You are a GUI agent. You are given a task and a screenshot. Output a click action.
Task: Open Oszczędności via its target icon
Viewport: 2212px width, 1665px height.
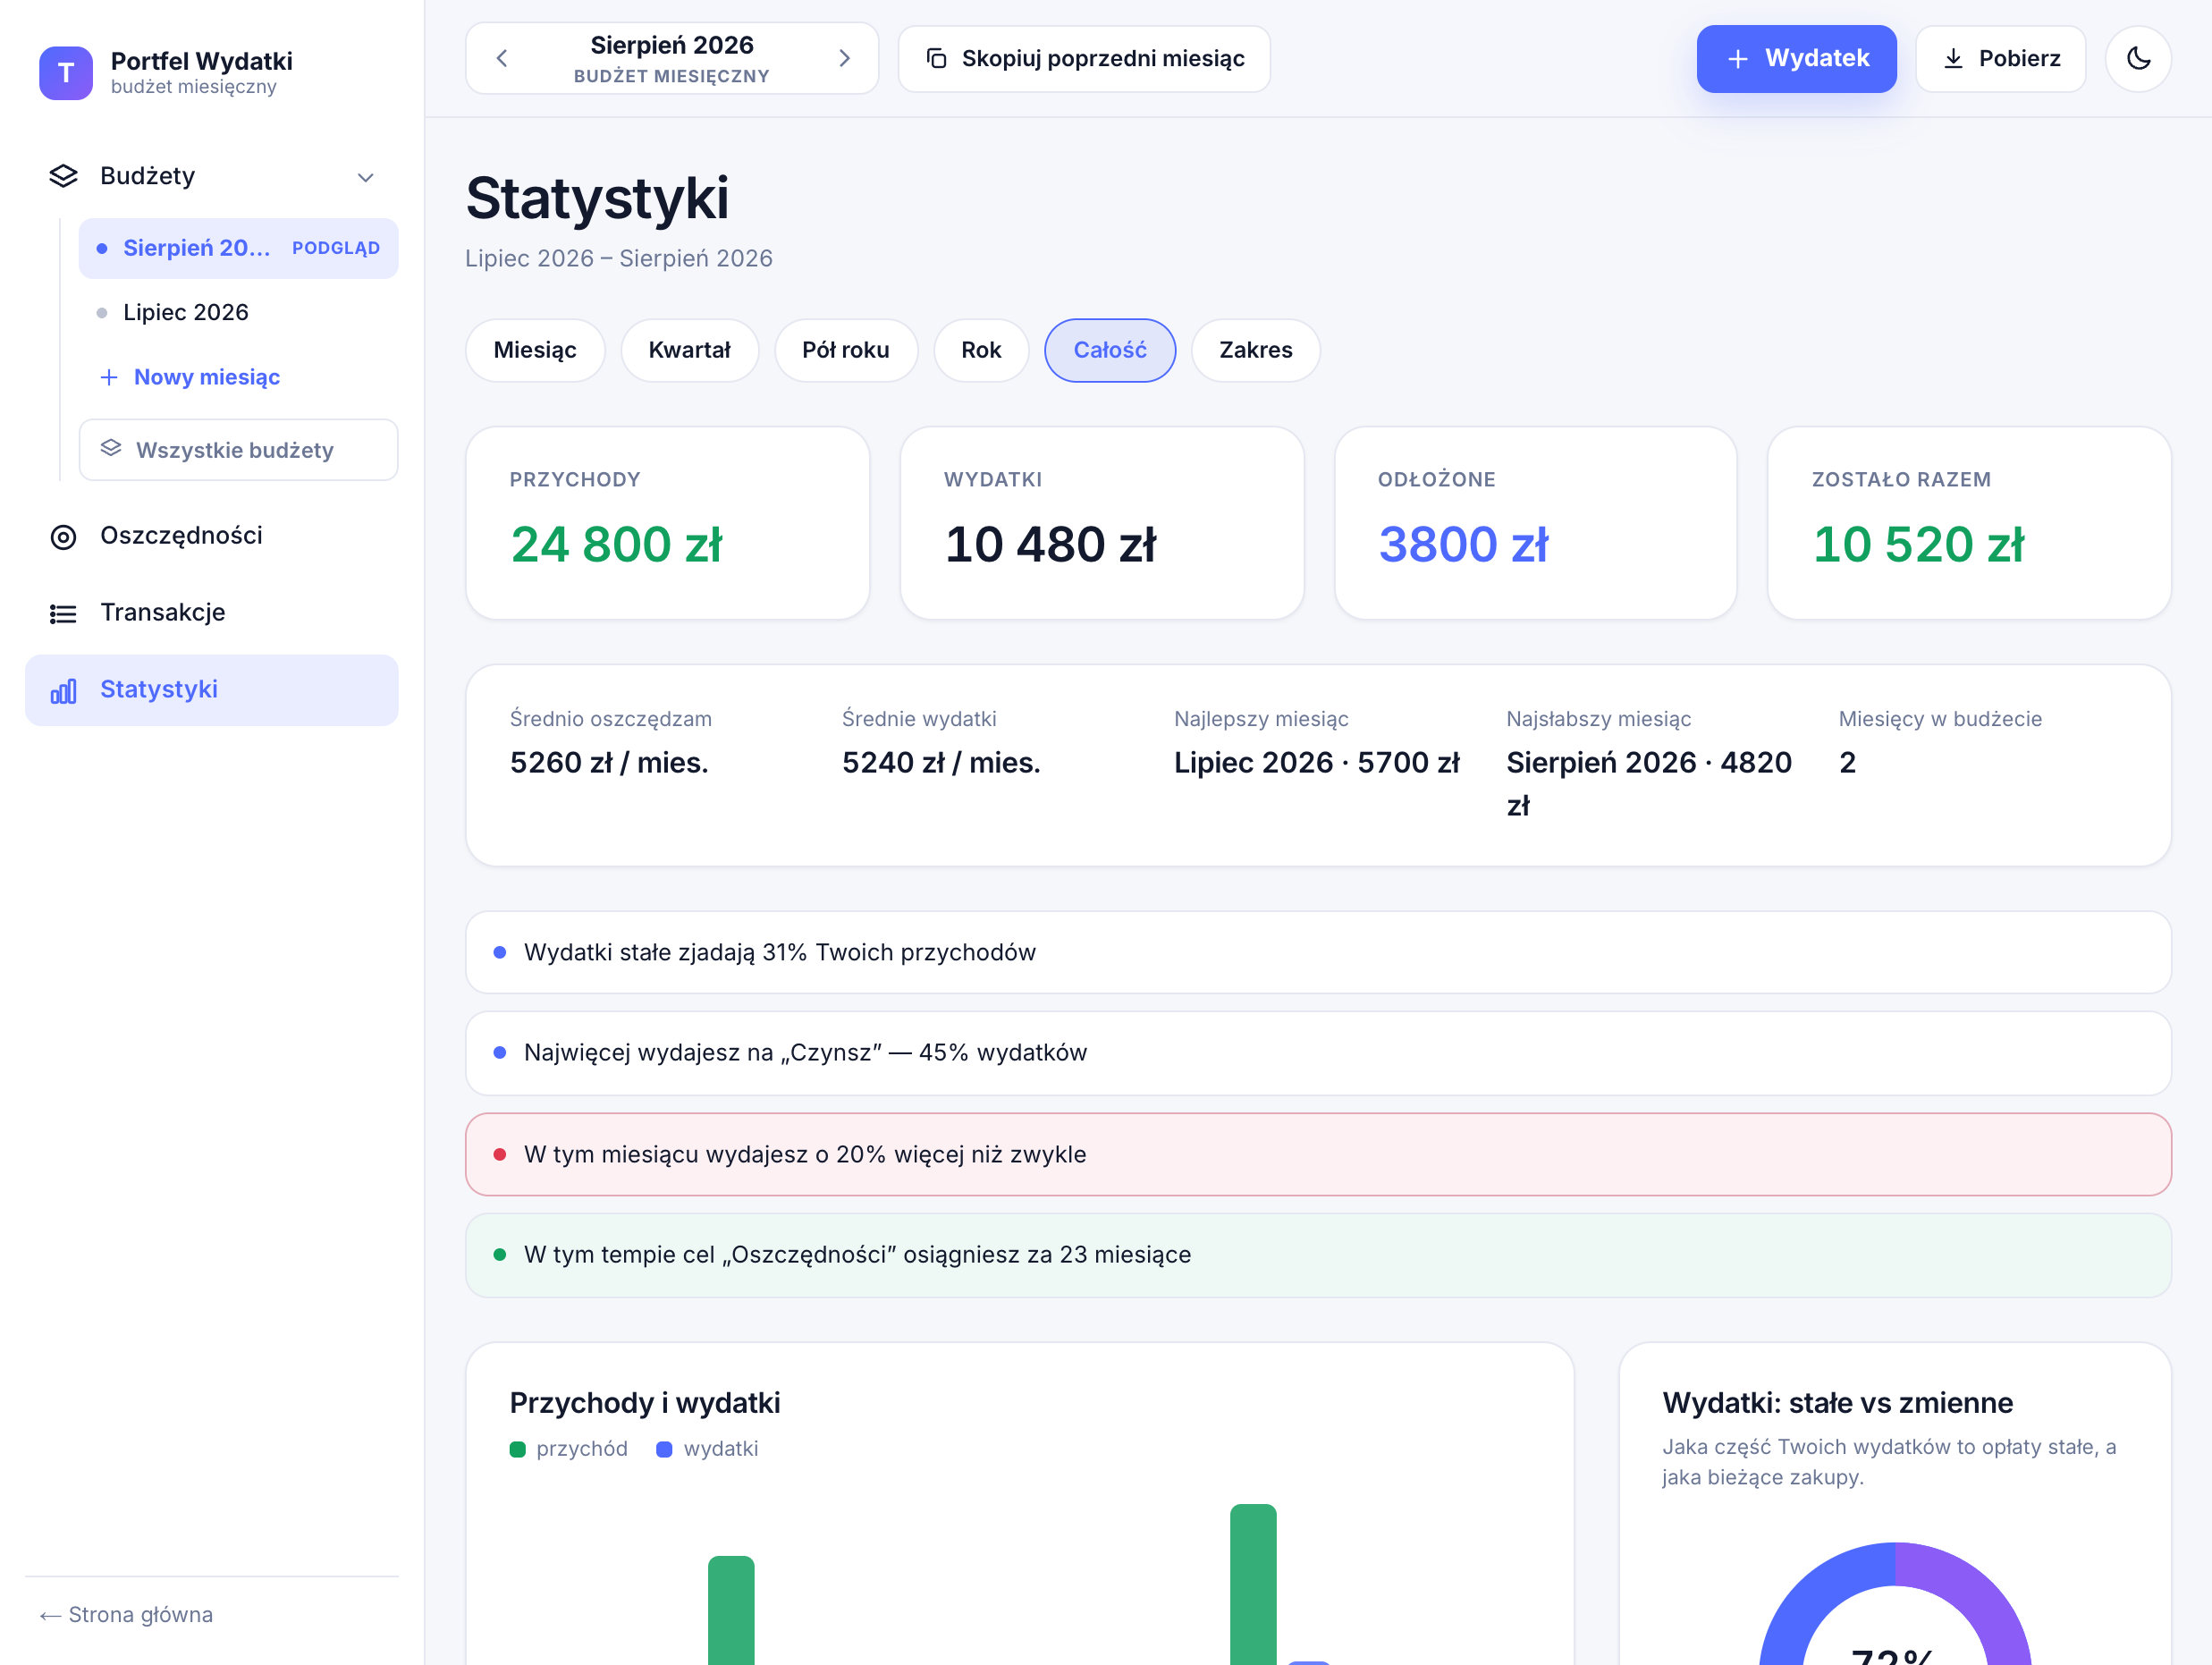coord(63,537)
